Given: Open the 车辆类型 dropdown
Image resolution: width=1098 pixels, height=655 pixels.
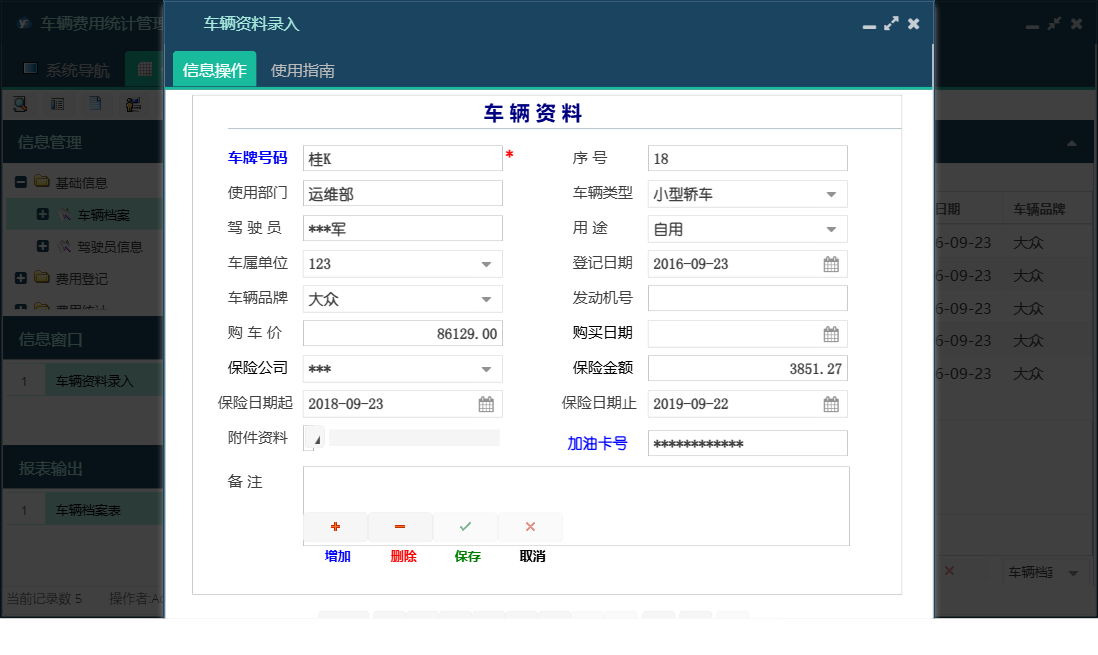Looking at the screenshot, I should (830, 193).
